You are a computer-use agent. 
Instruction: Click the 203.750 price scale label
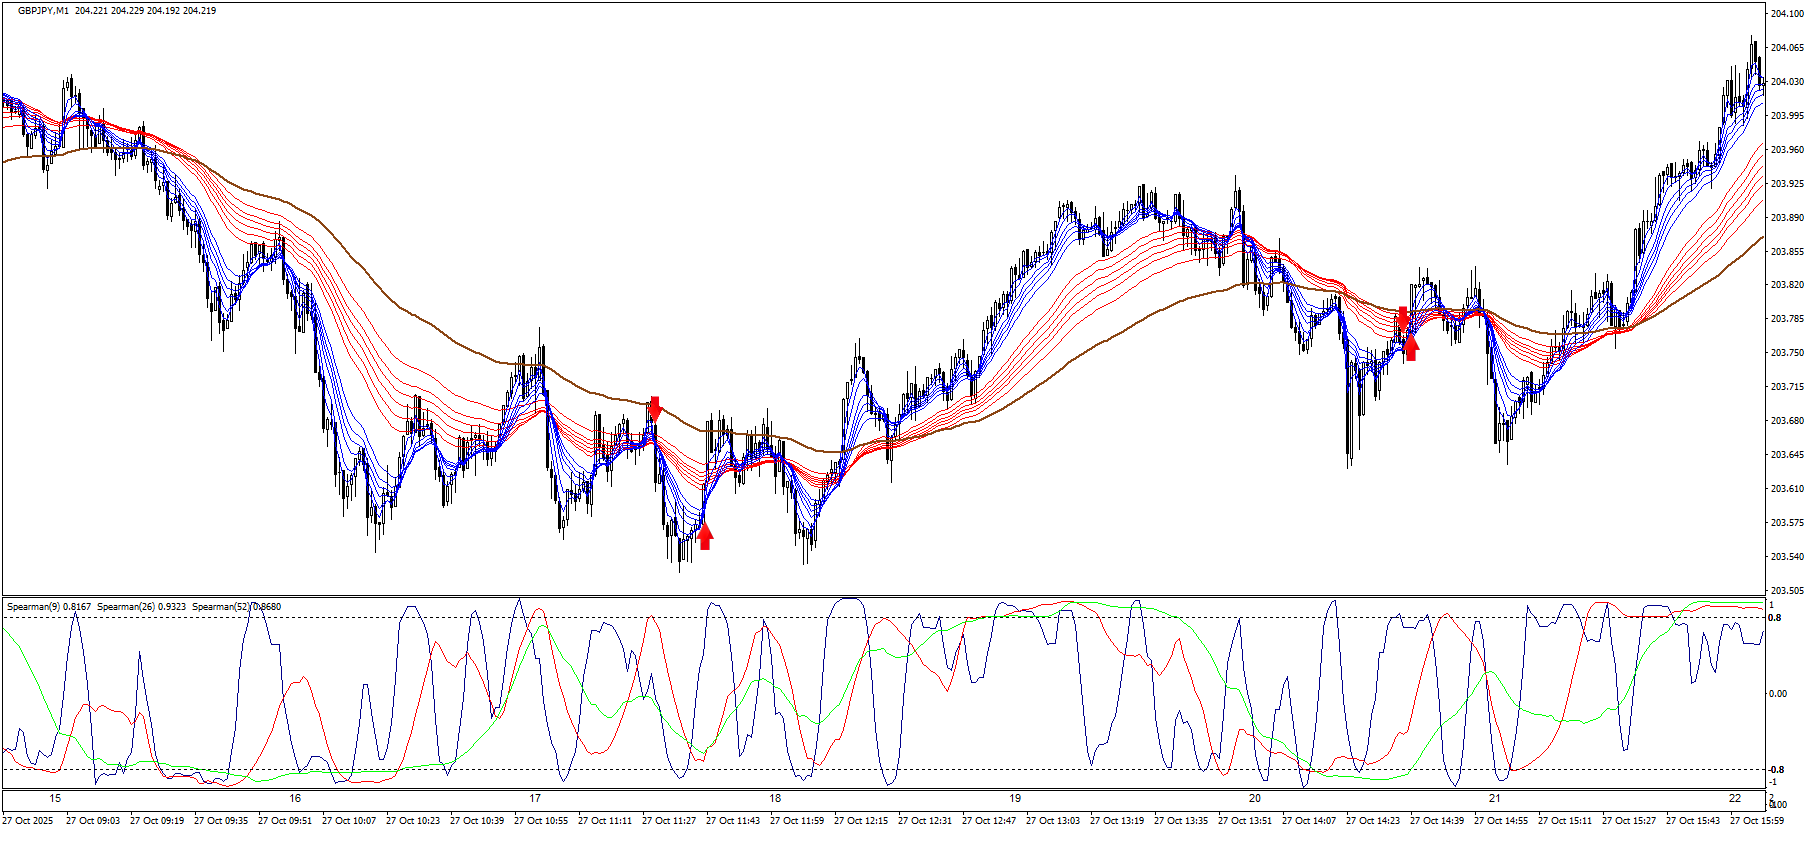click(1787, 353)
